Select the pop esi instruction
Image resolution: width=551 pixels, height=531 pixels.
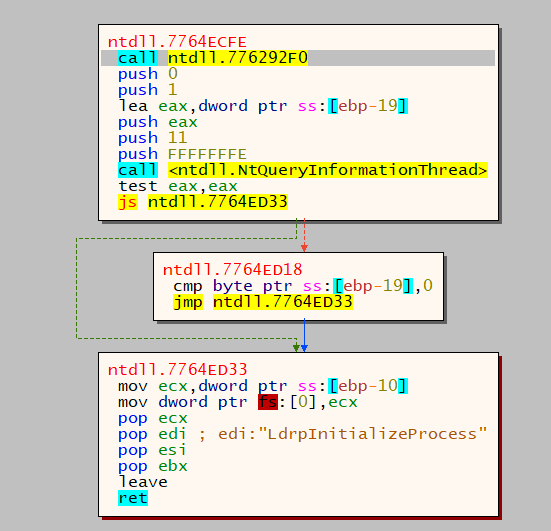coord(152,450)
